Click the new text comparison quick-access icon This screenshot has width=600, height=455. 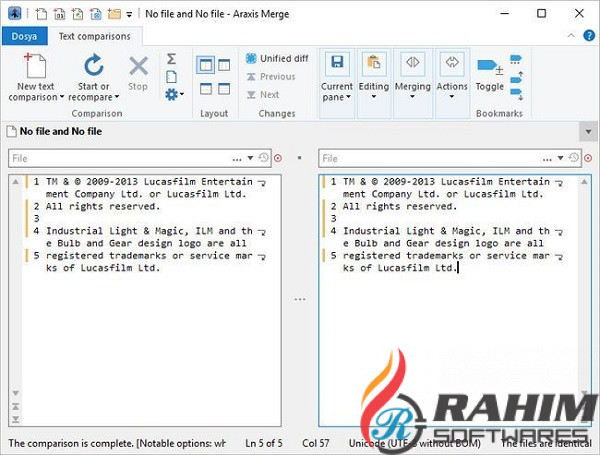pyautogui.click(x=41, y=14)
